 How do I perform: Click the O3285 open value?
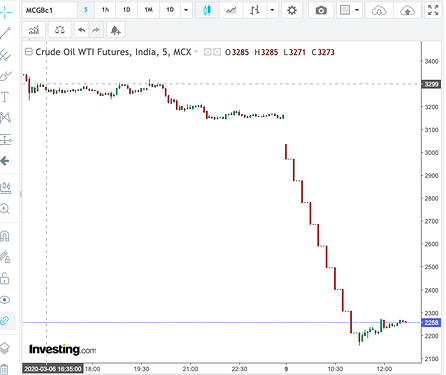pos(237,52)
